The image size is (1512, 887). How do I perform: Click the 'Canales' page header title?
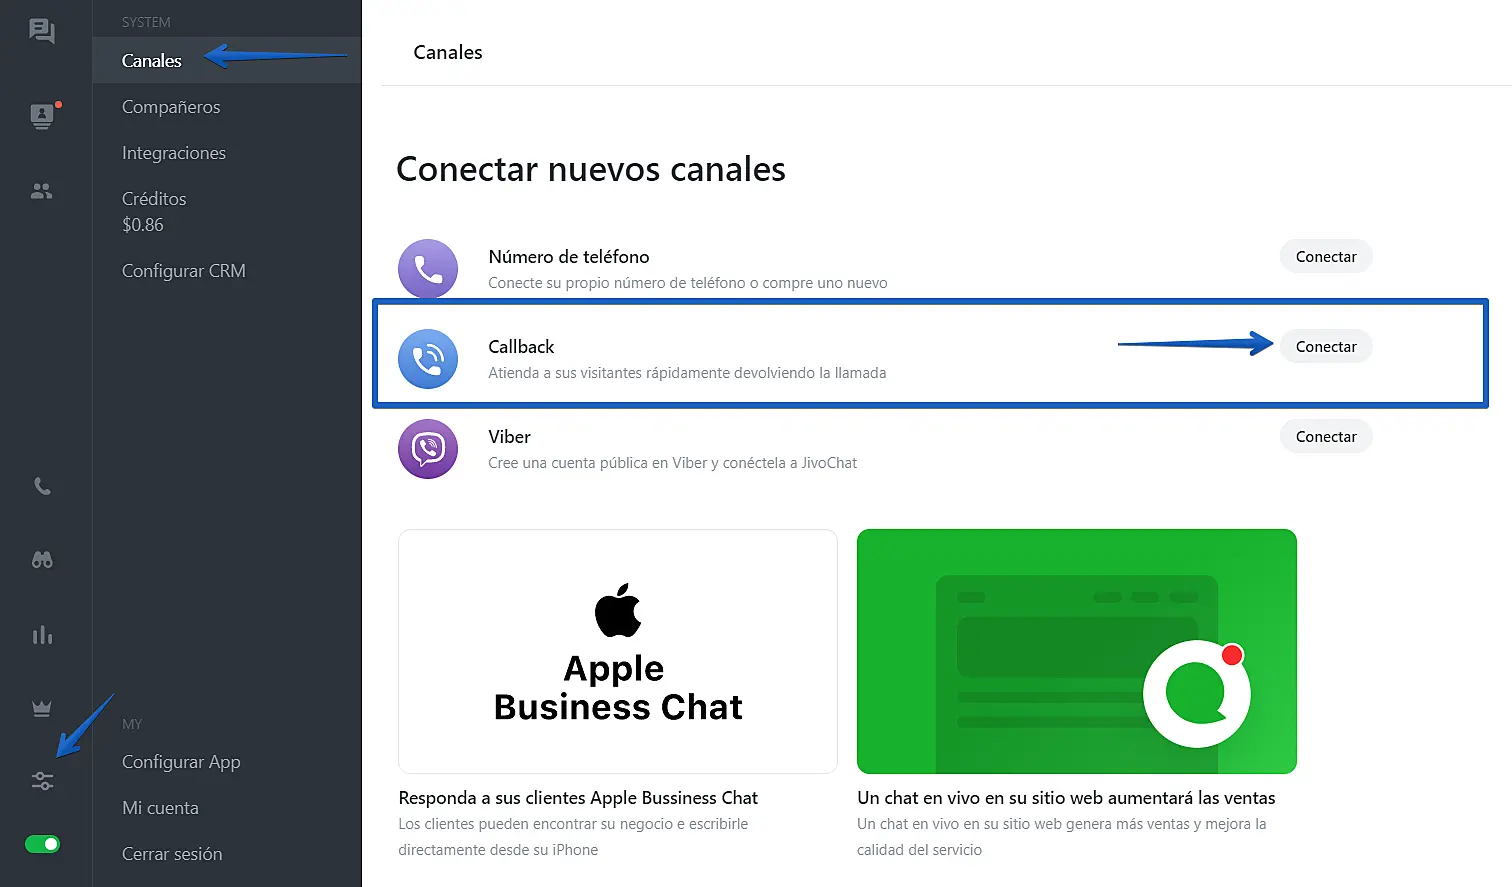coord(448,52)
